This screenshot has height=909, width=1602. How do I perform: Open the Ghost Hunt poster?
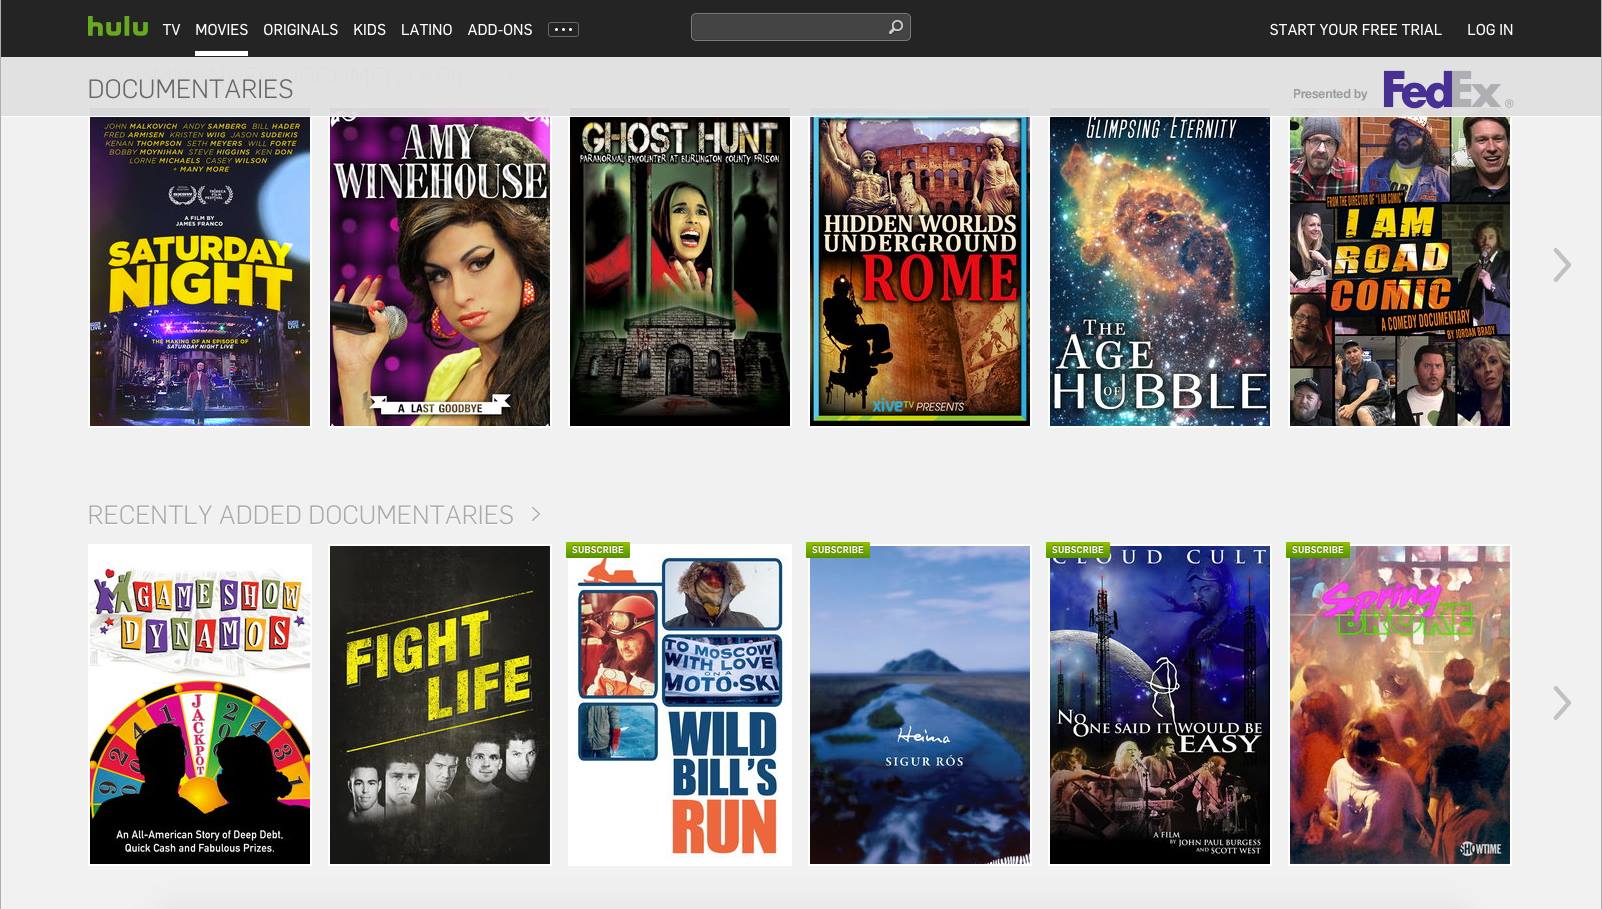pos(680,271)
